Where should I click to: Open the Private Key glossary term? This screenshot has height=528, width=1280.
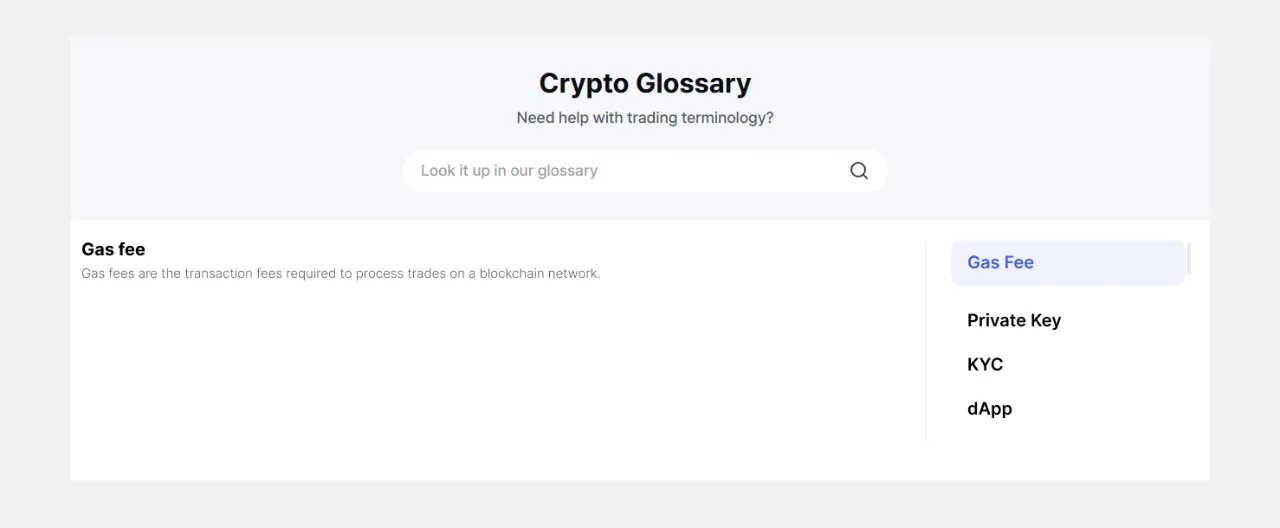(x=1014, y=321)
